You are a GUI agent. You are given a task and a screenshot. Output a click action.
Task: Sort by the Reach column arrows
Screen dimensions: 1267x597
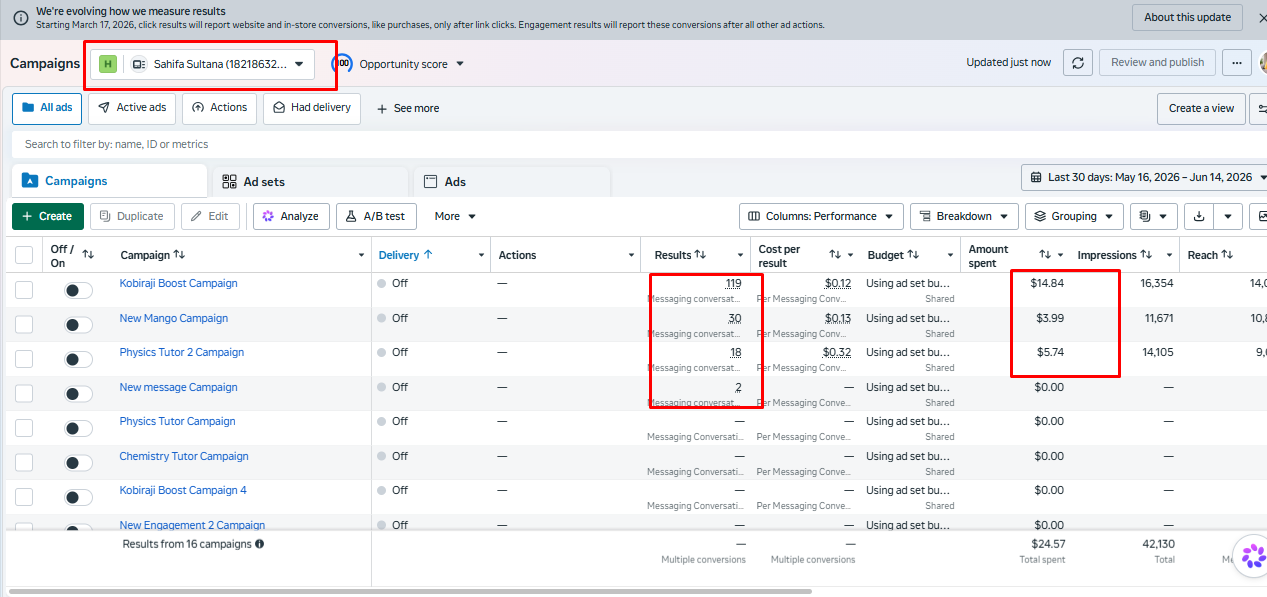[x=1226, y=255]
